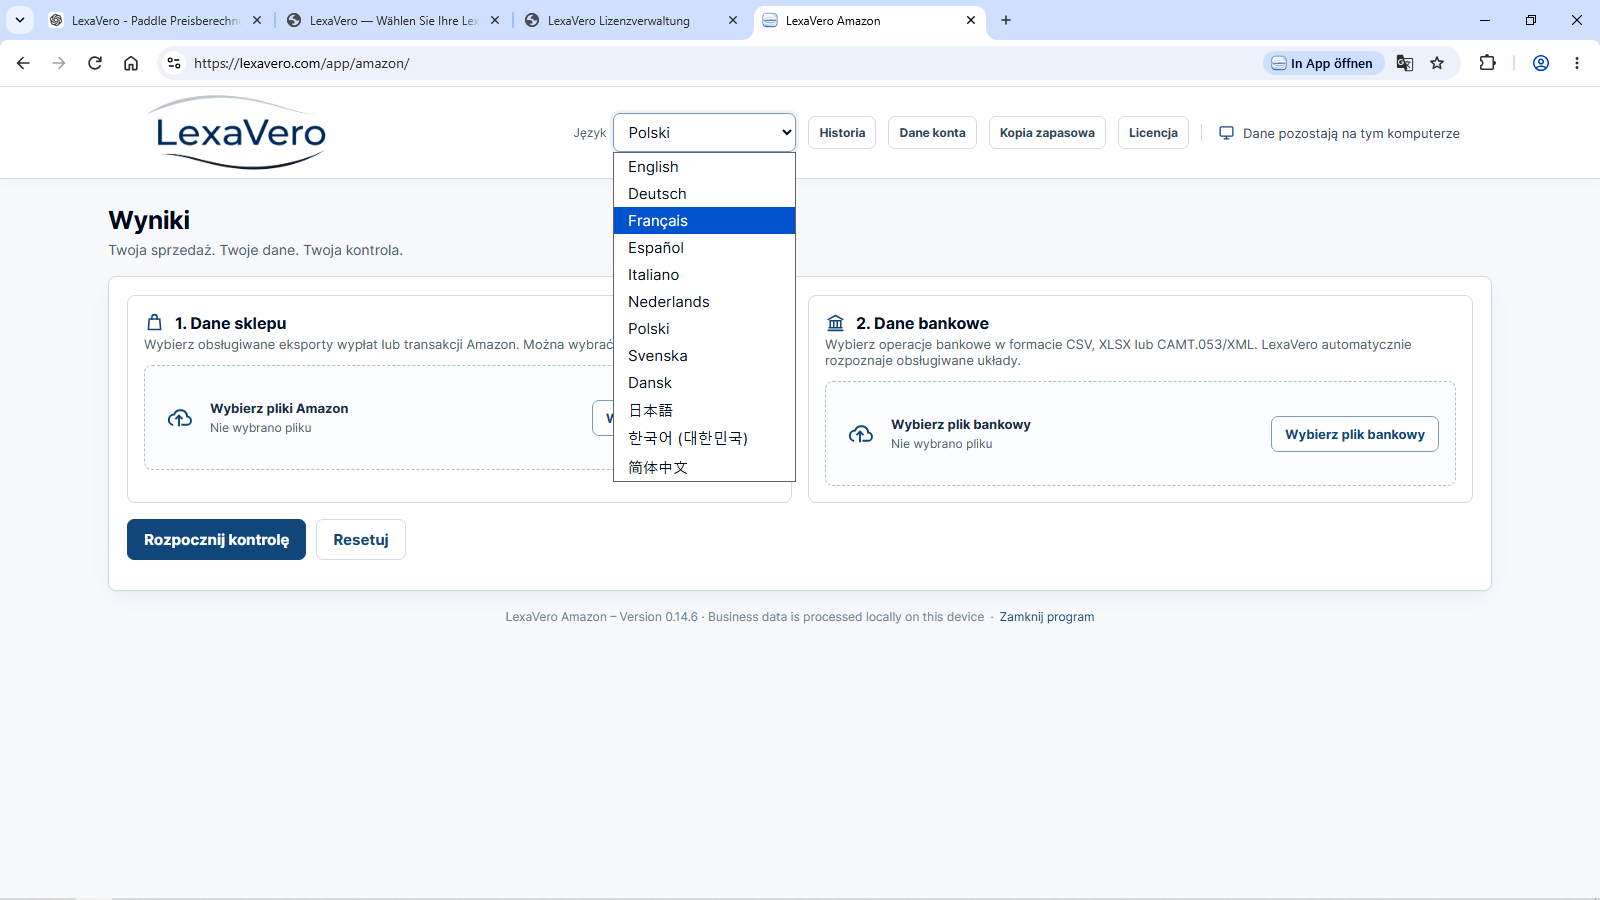Start the check with Rozpocznij kontrolę
The width and height of the screenshot is (1600, 900).
point(216,540)
